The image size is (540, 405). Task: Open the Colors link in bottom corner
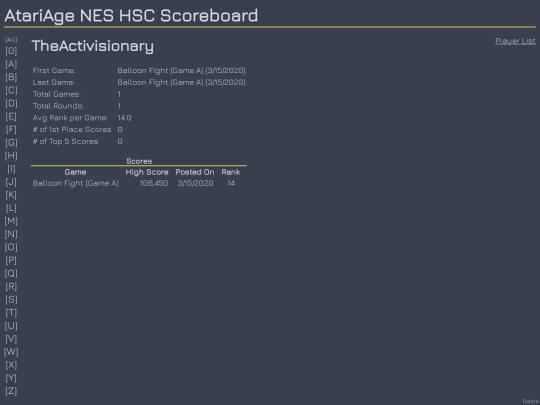530,402
